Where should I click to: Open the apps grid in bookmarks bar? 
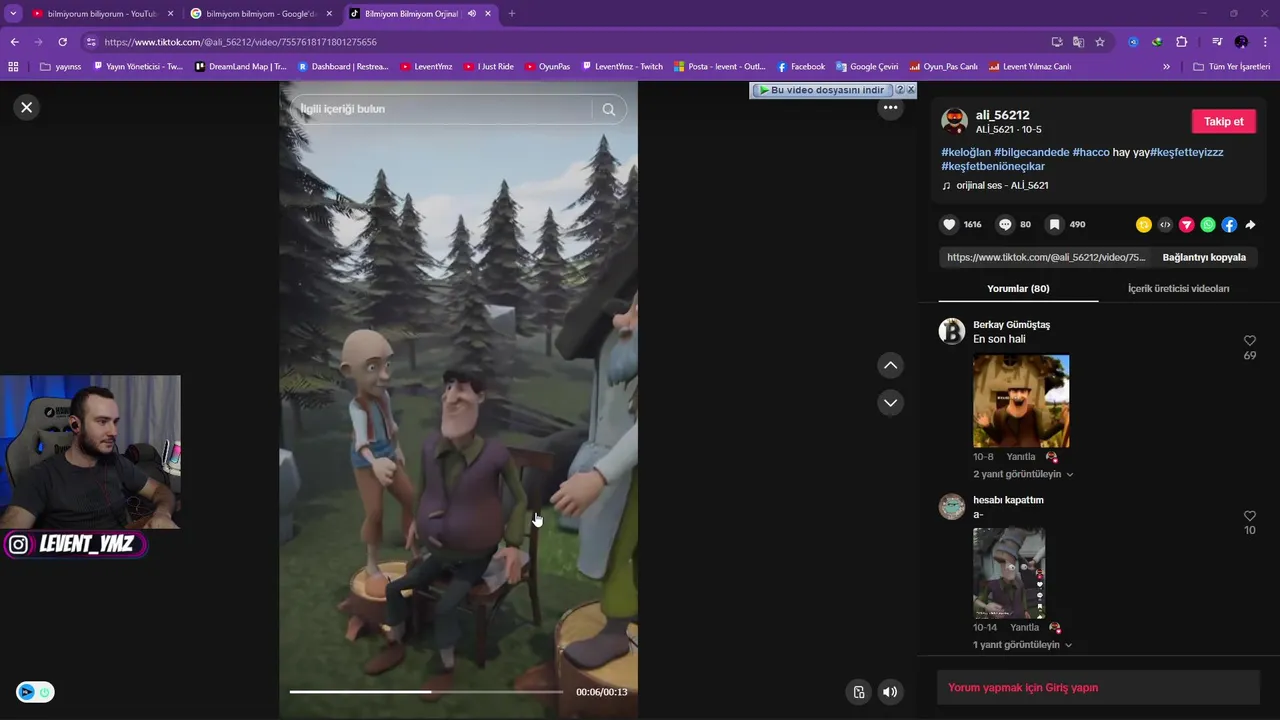(13, 67)
